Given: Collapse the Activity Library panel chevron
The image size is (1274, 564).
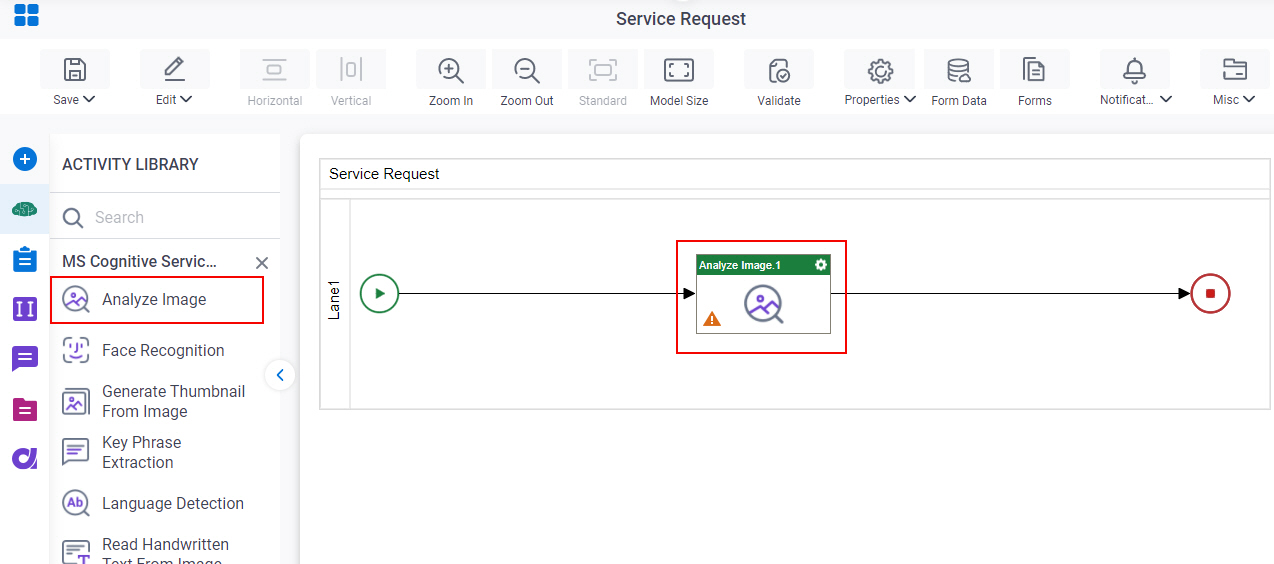Looking at the screenshot, I should (280, 375).
